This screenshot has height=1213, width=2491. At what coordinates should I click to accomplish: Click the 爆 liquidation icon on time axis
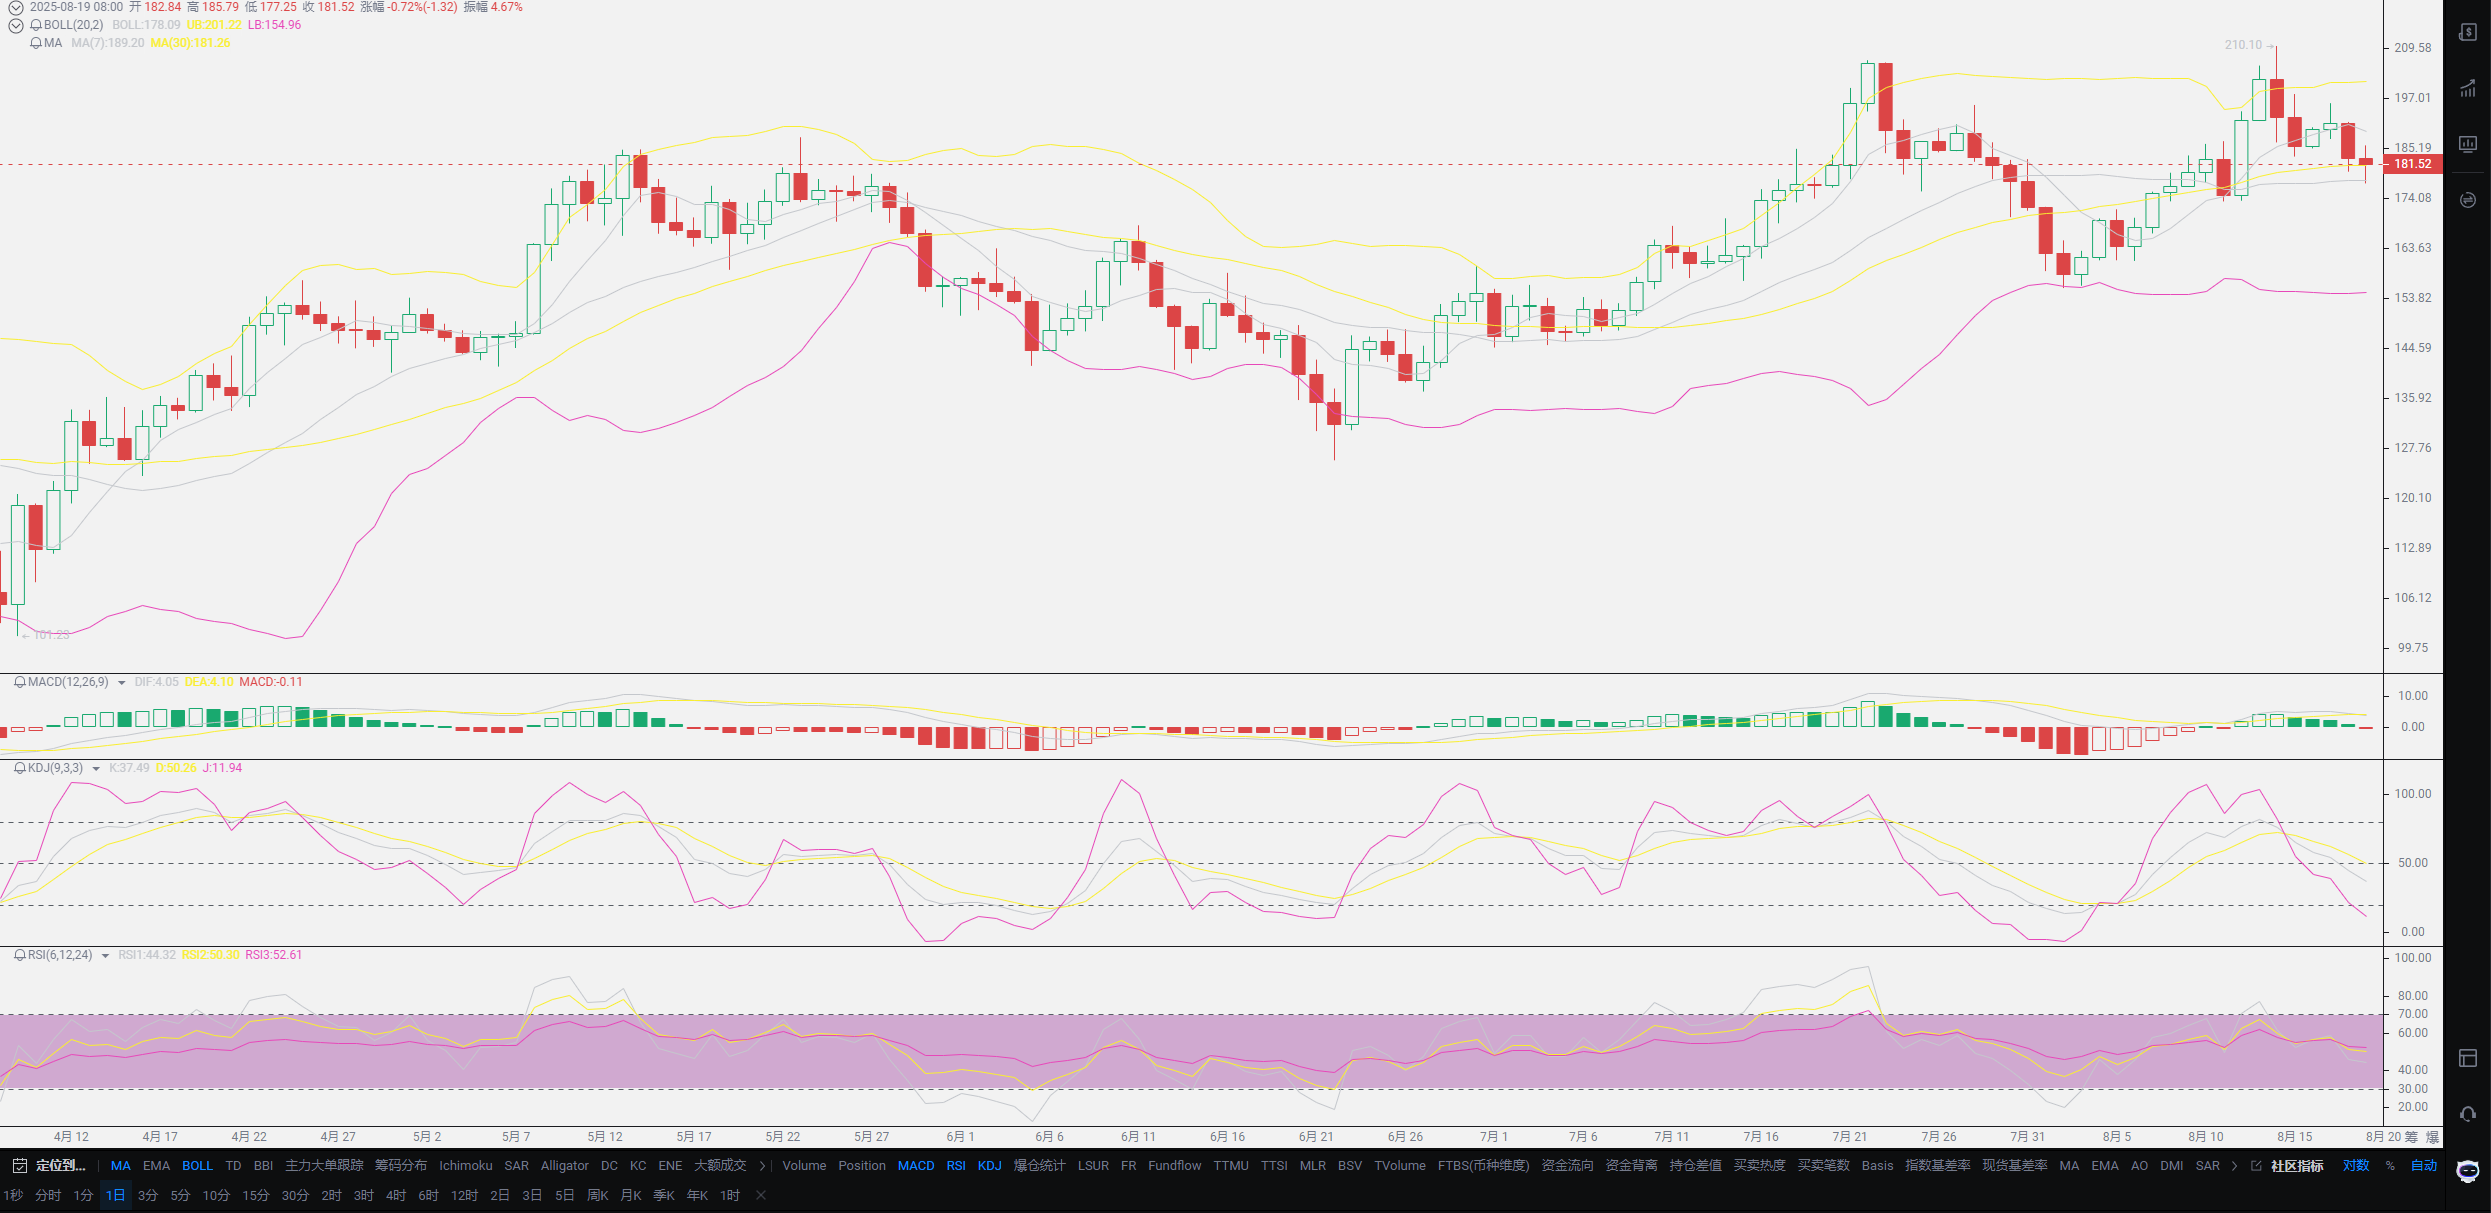pos(2433,1137)
